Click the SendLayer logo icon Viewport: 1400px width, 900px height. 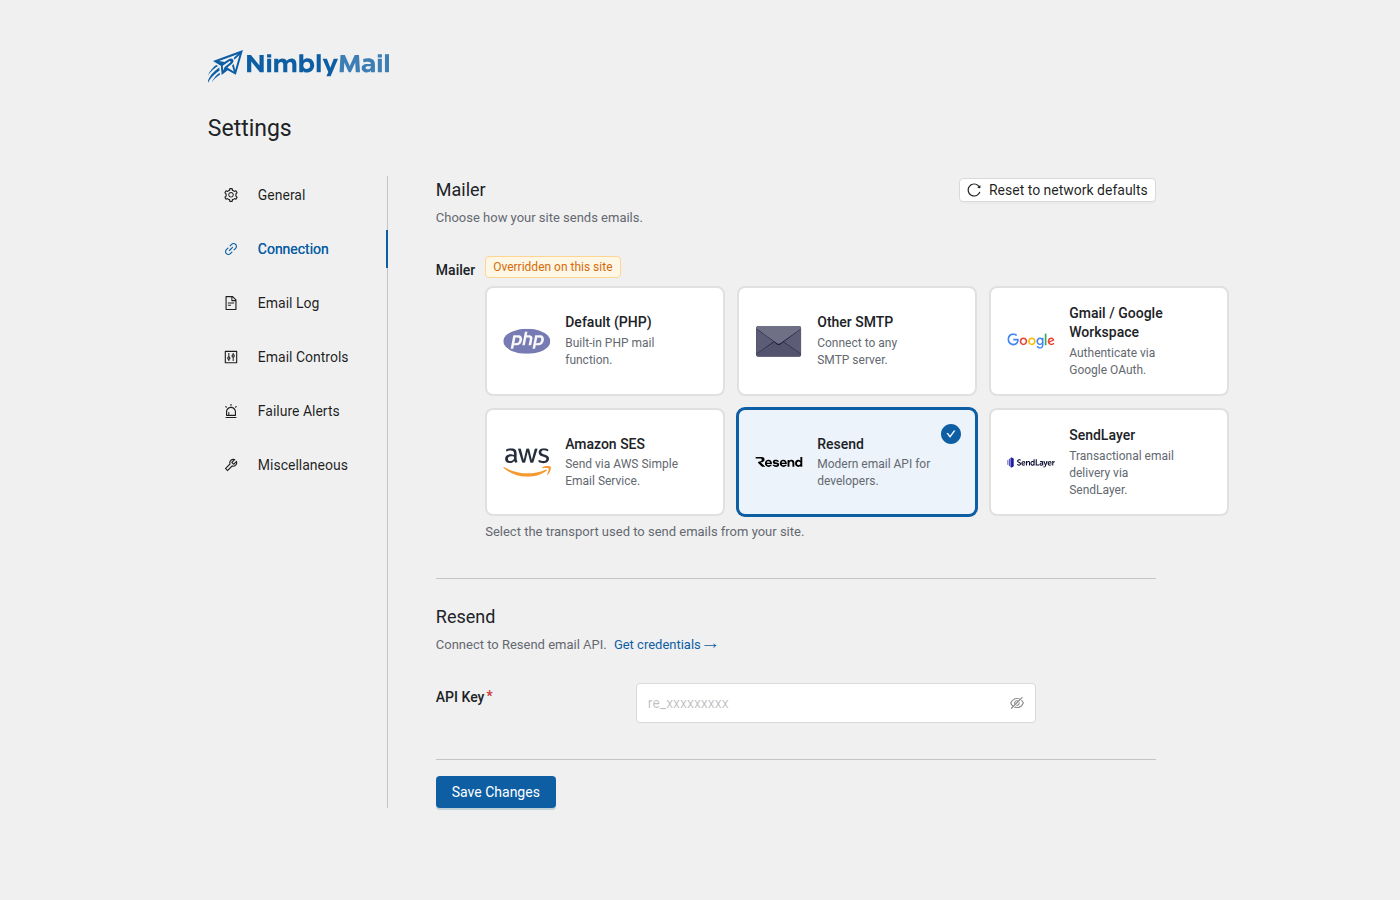click(1031, 462)
